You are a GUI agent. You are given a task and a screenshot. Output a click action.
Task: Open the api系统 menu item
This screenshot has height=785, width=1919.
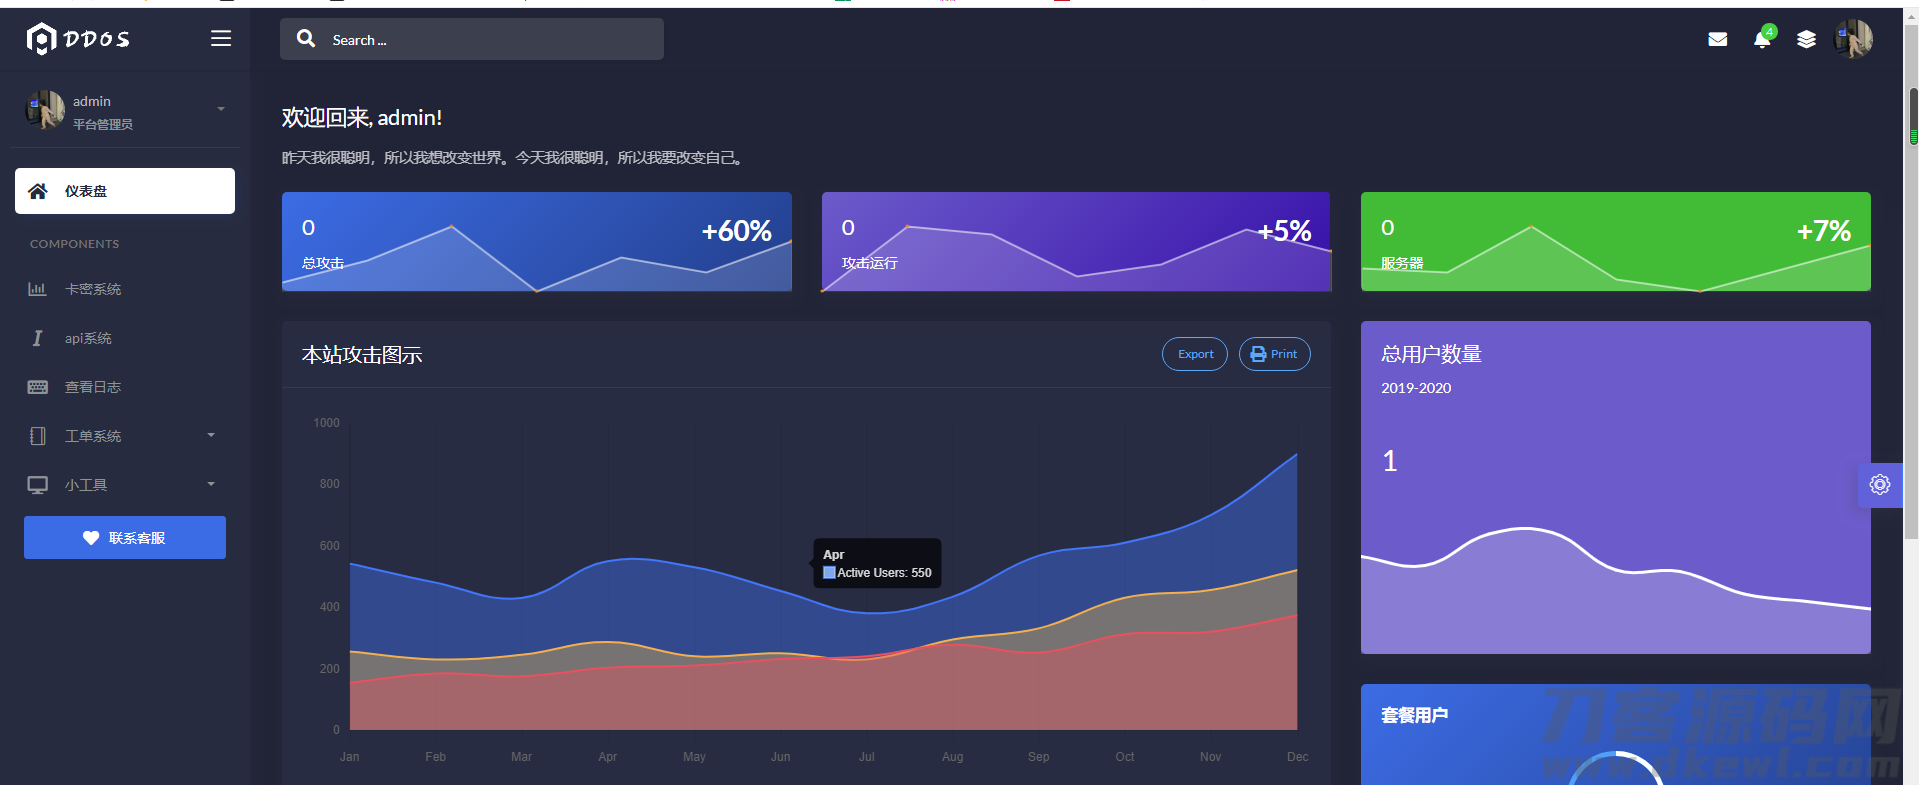tap(125, 338)
